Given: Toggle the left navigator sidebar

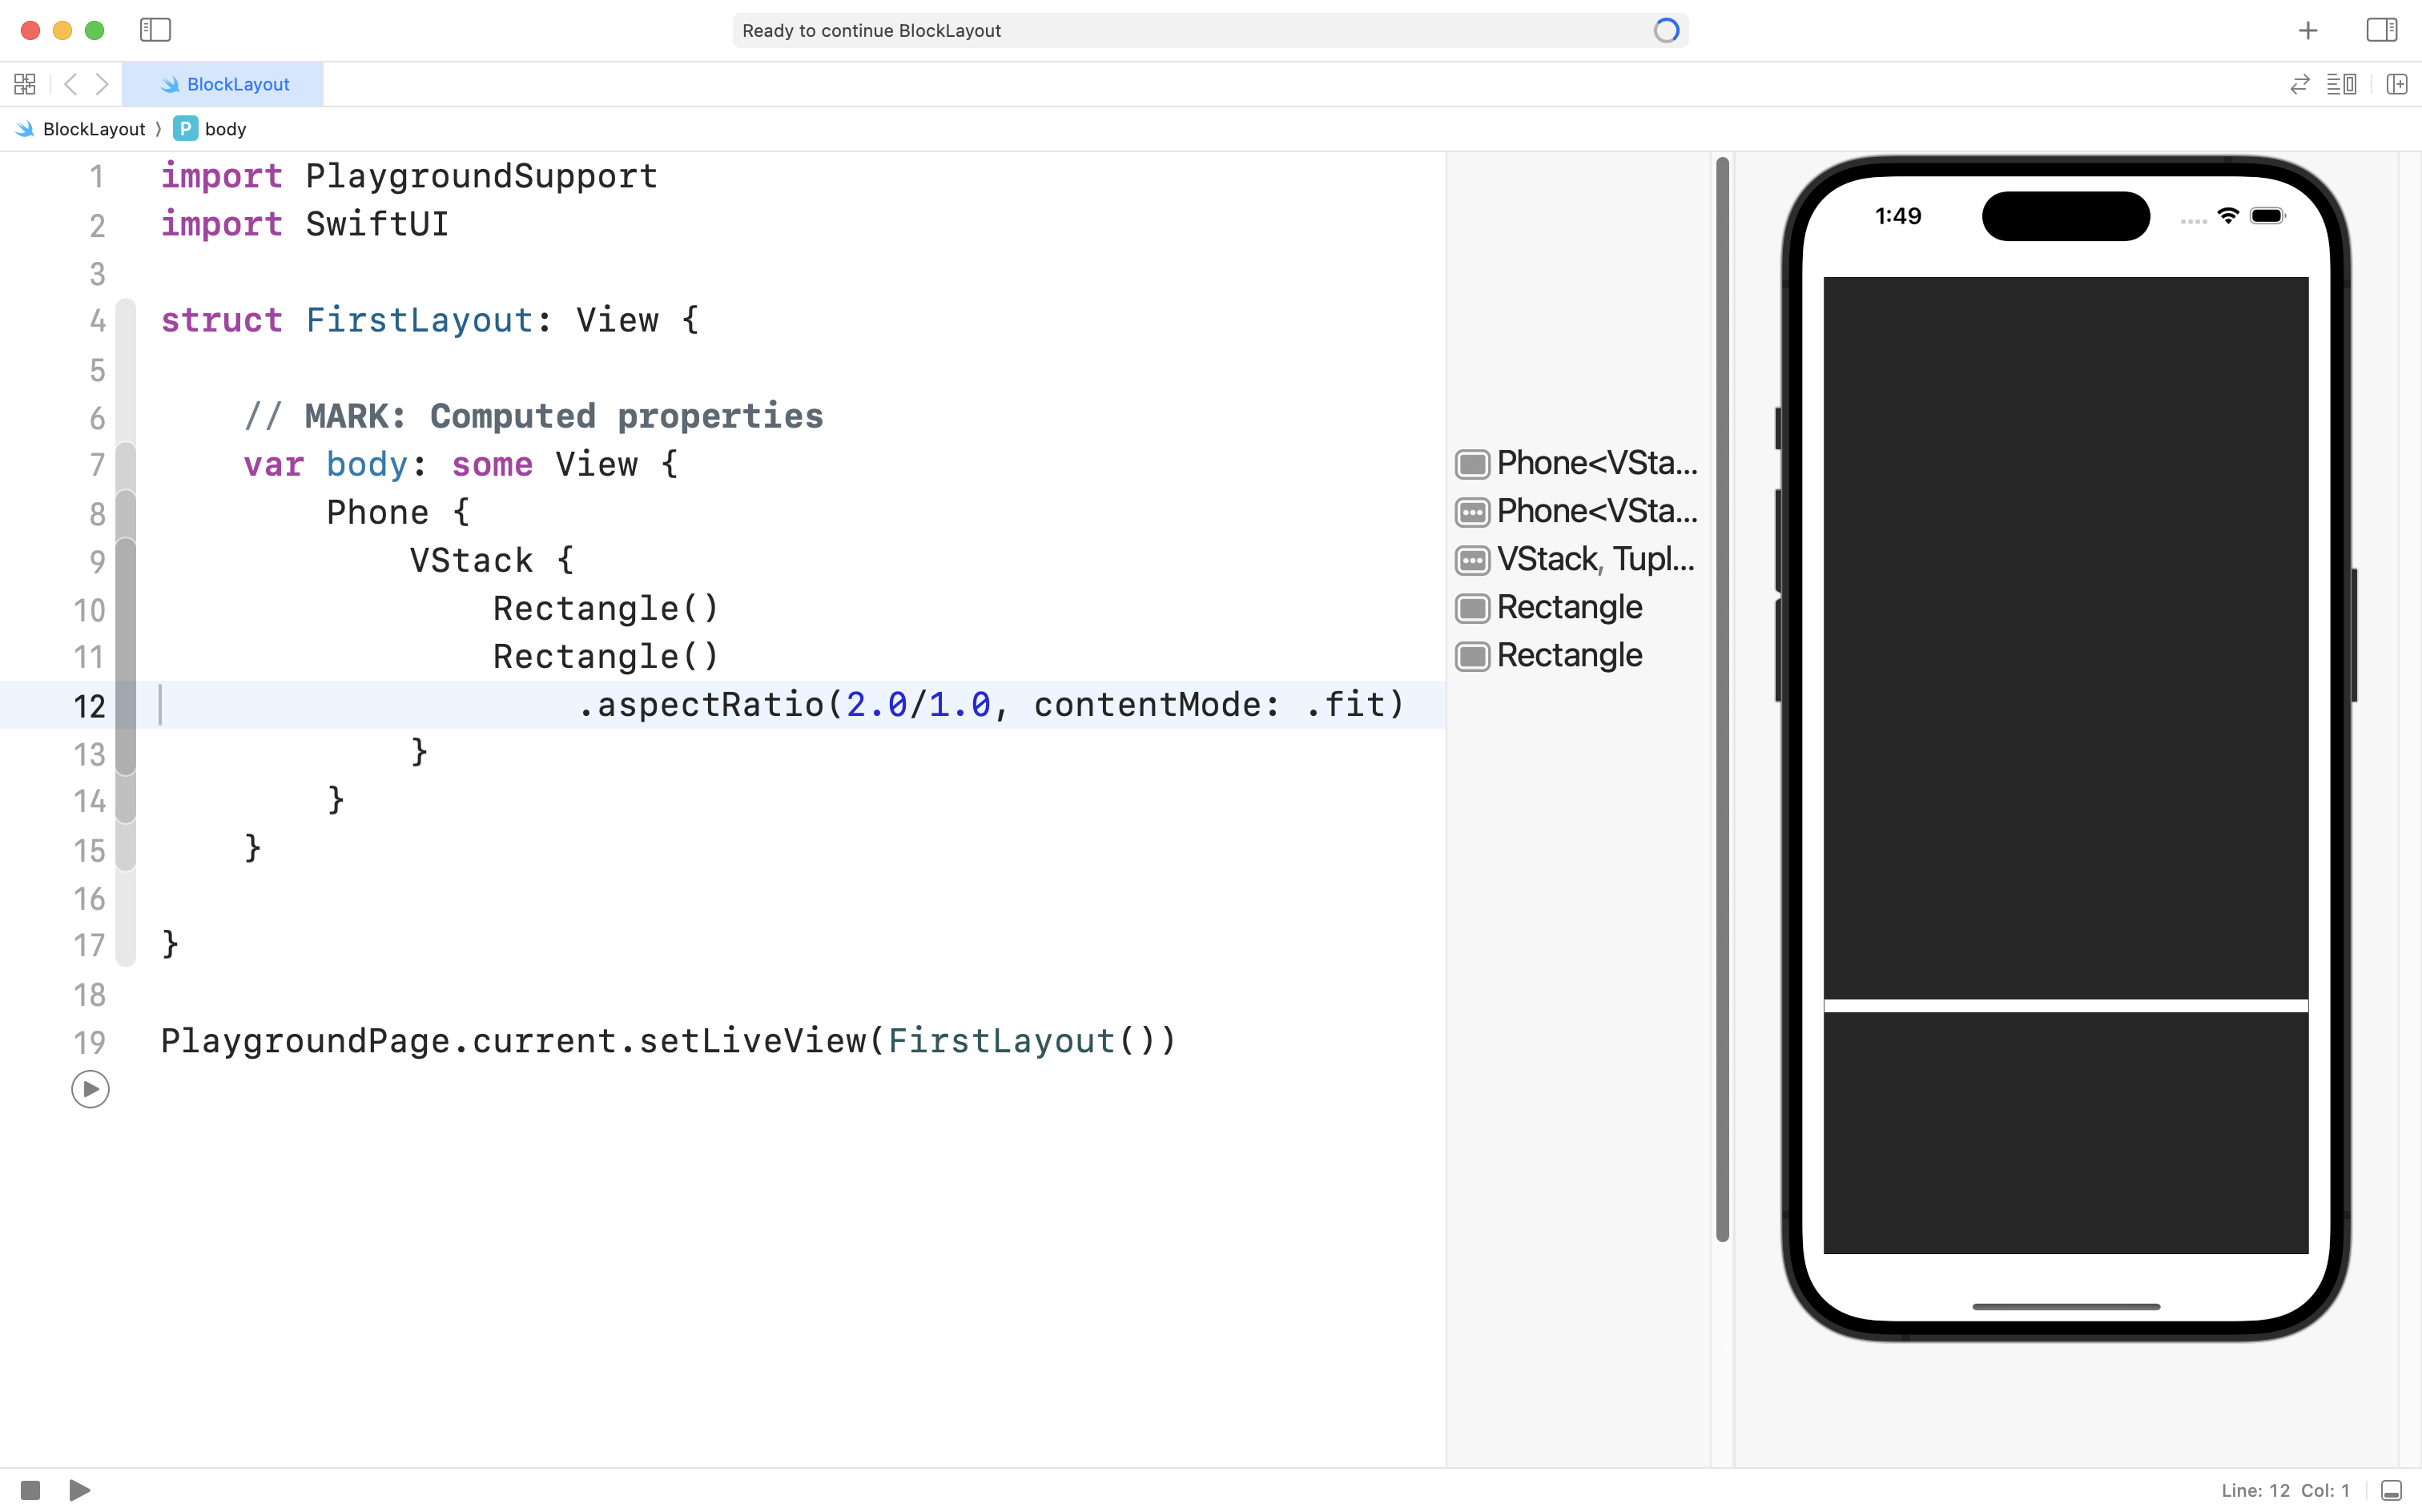Looking at the screenshot, I should [155, 30].
